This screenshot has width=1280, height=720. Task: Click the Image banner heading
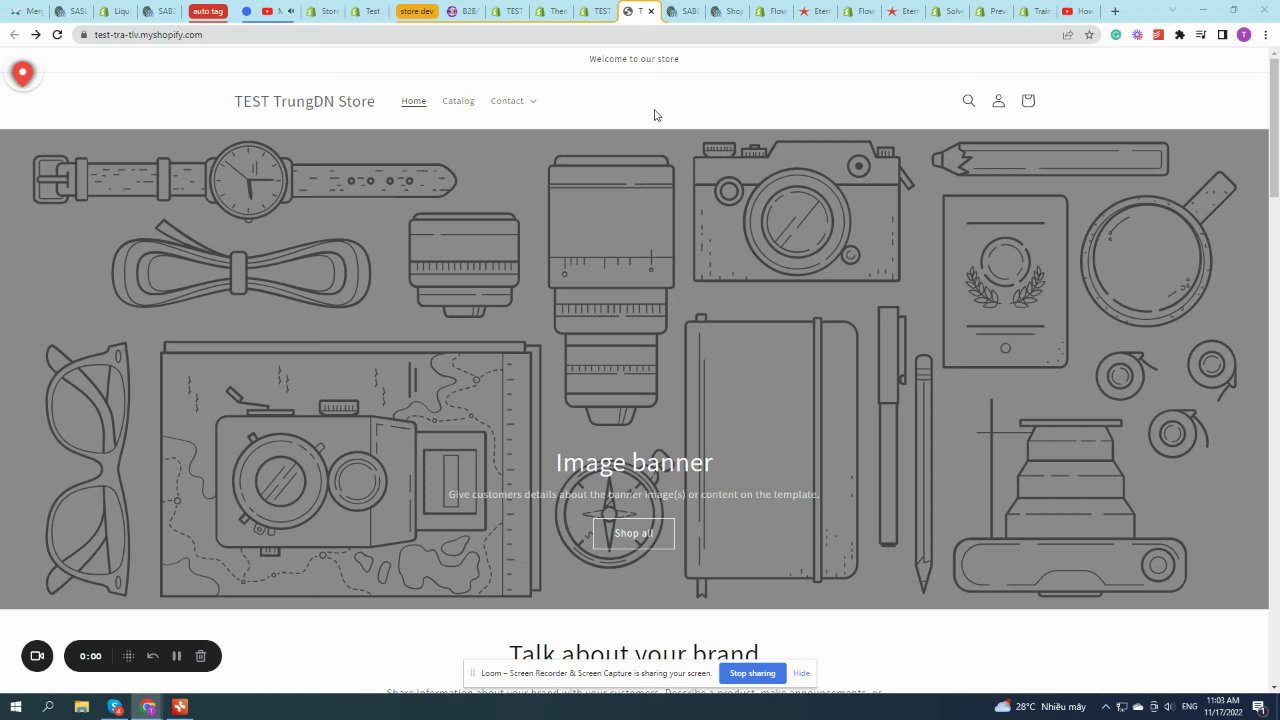(x=634, y=462)
